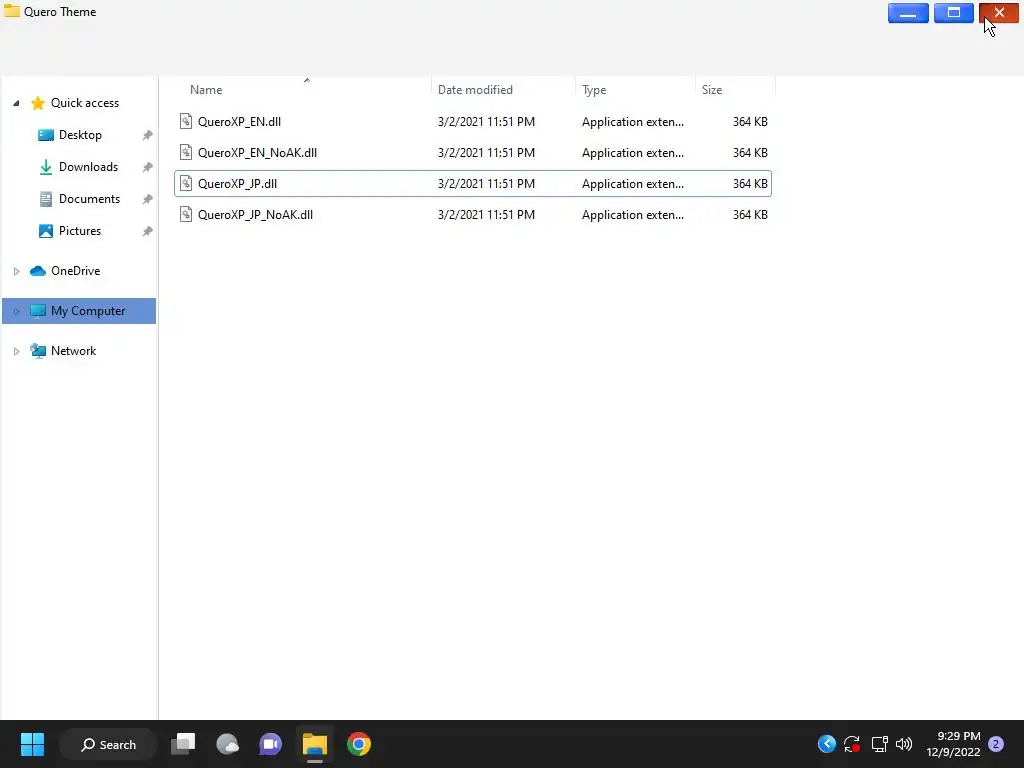Open the Windows Start menu
The height and width of the screenshot is (768, 1024).
pos(32,744)
